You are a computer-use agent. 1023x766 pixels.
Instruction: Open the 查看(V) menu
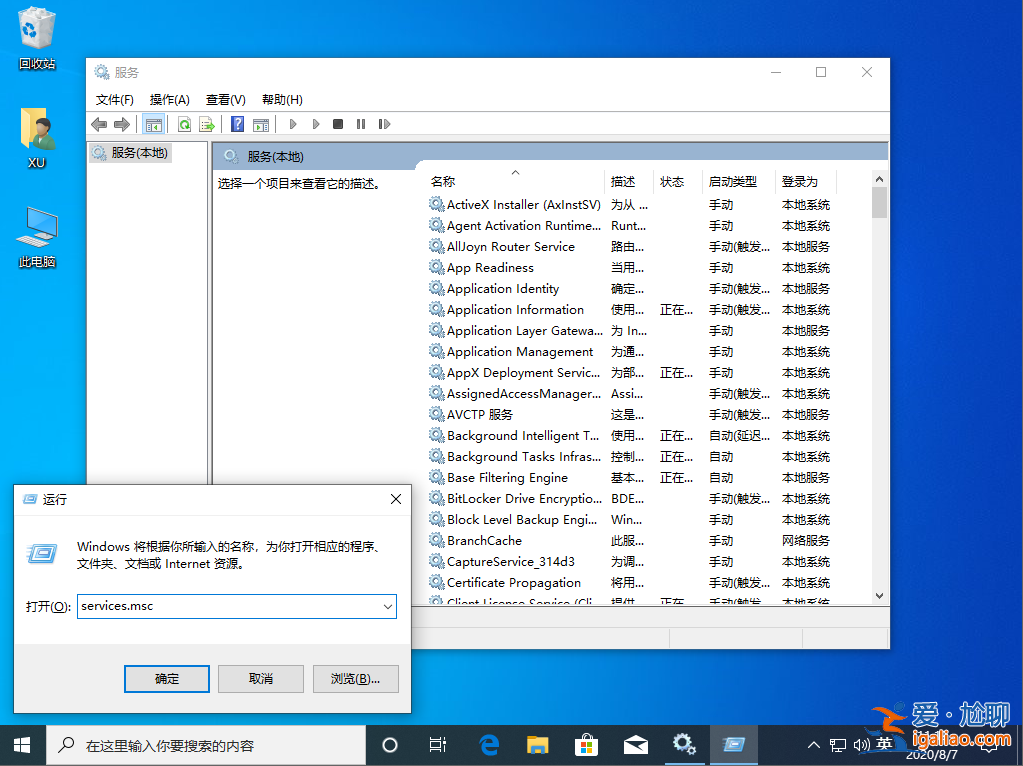pos(225,99)
